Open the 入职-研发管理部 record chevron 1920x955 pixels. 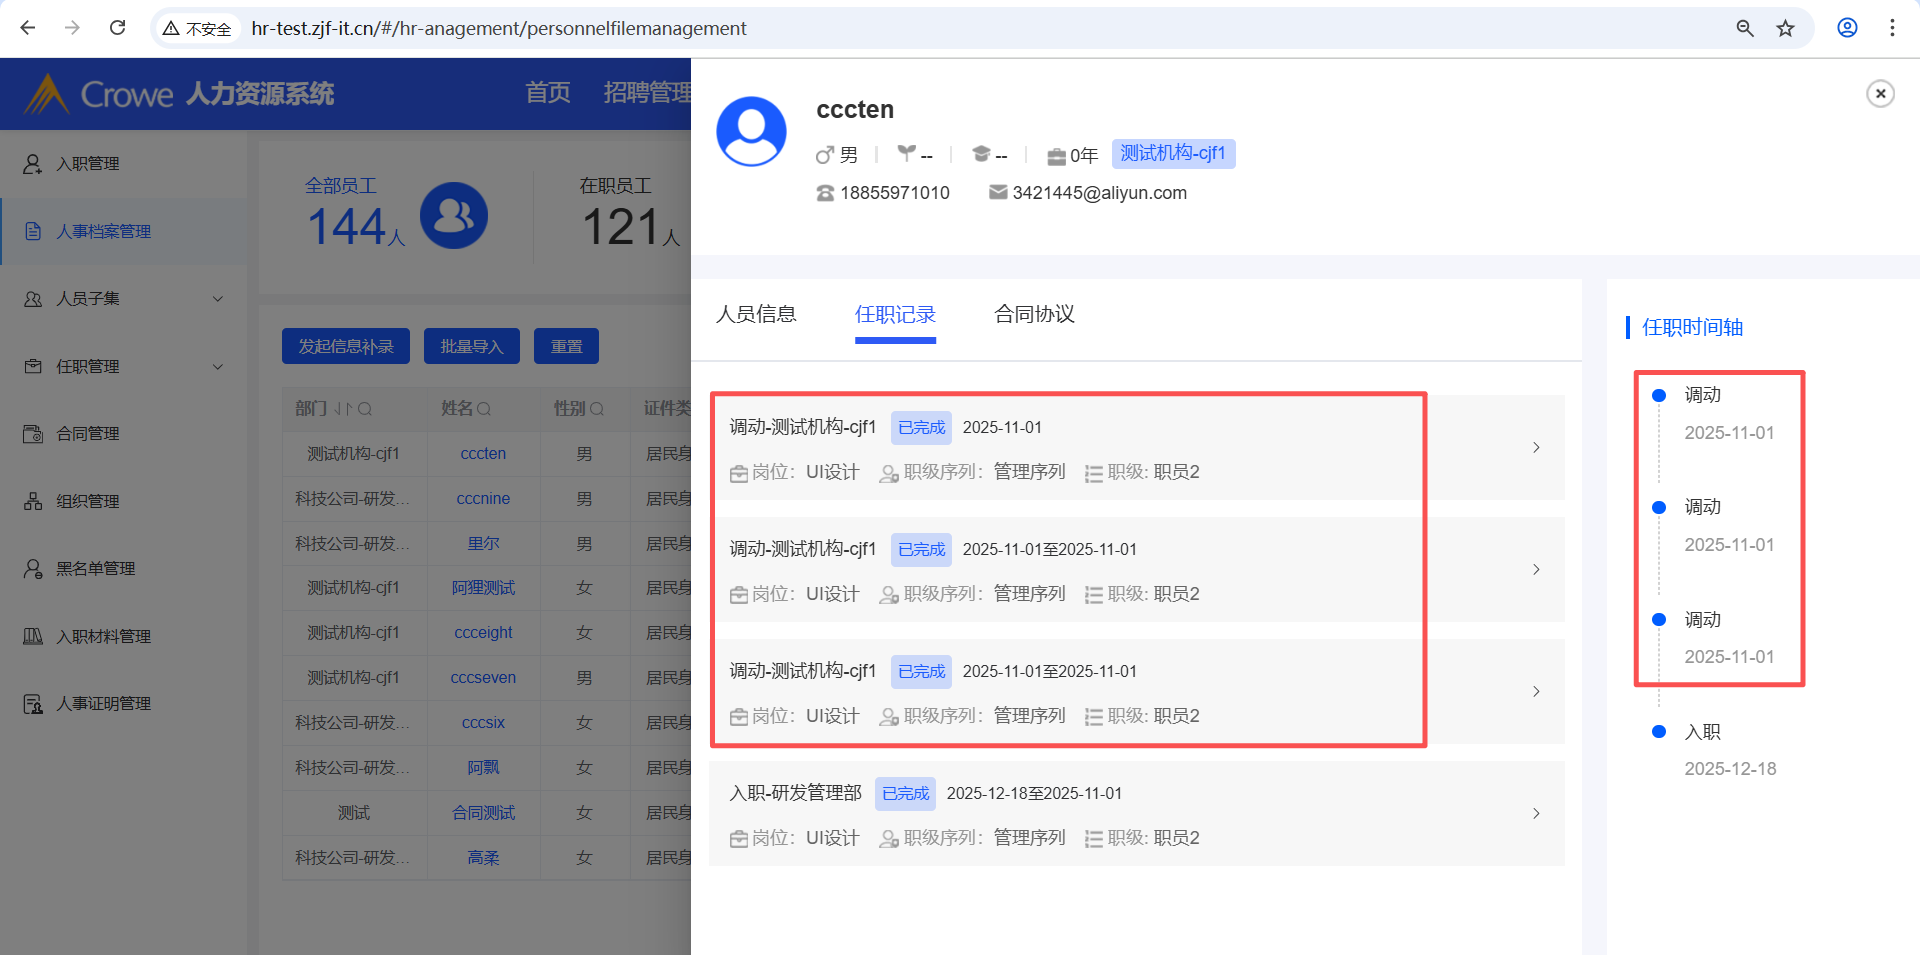click(x=1536, y=813)
